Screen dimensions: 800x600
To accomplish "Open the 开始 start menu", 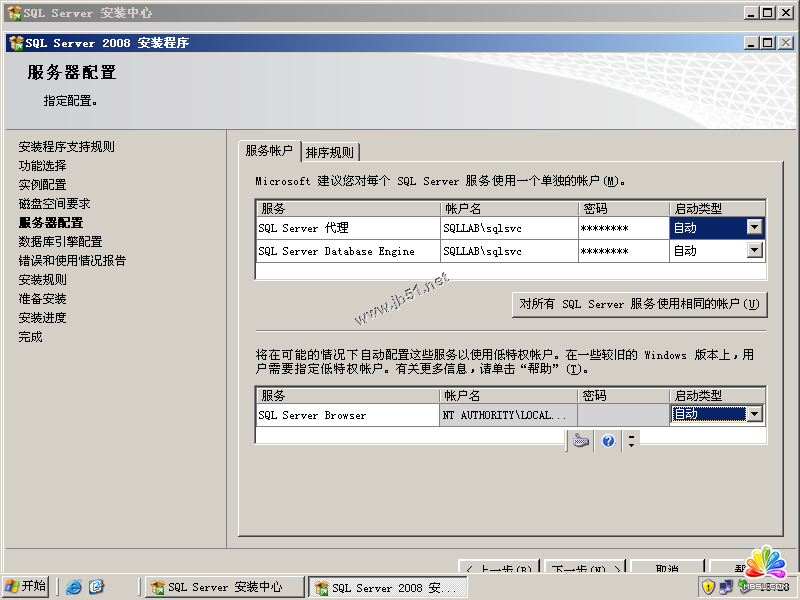I will [26, 587].
